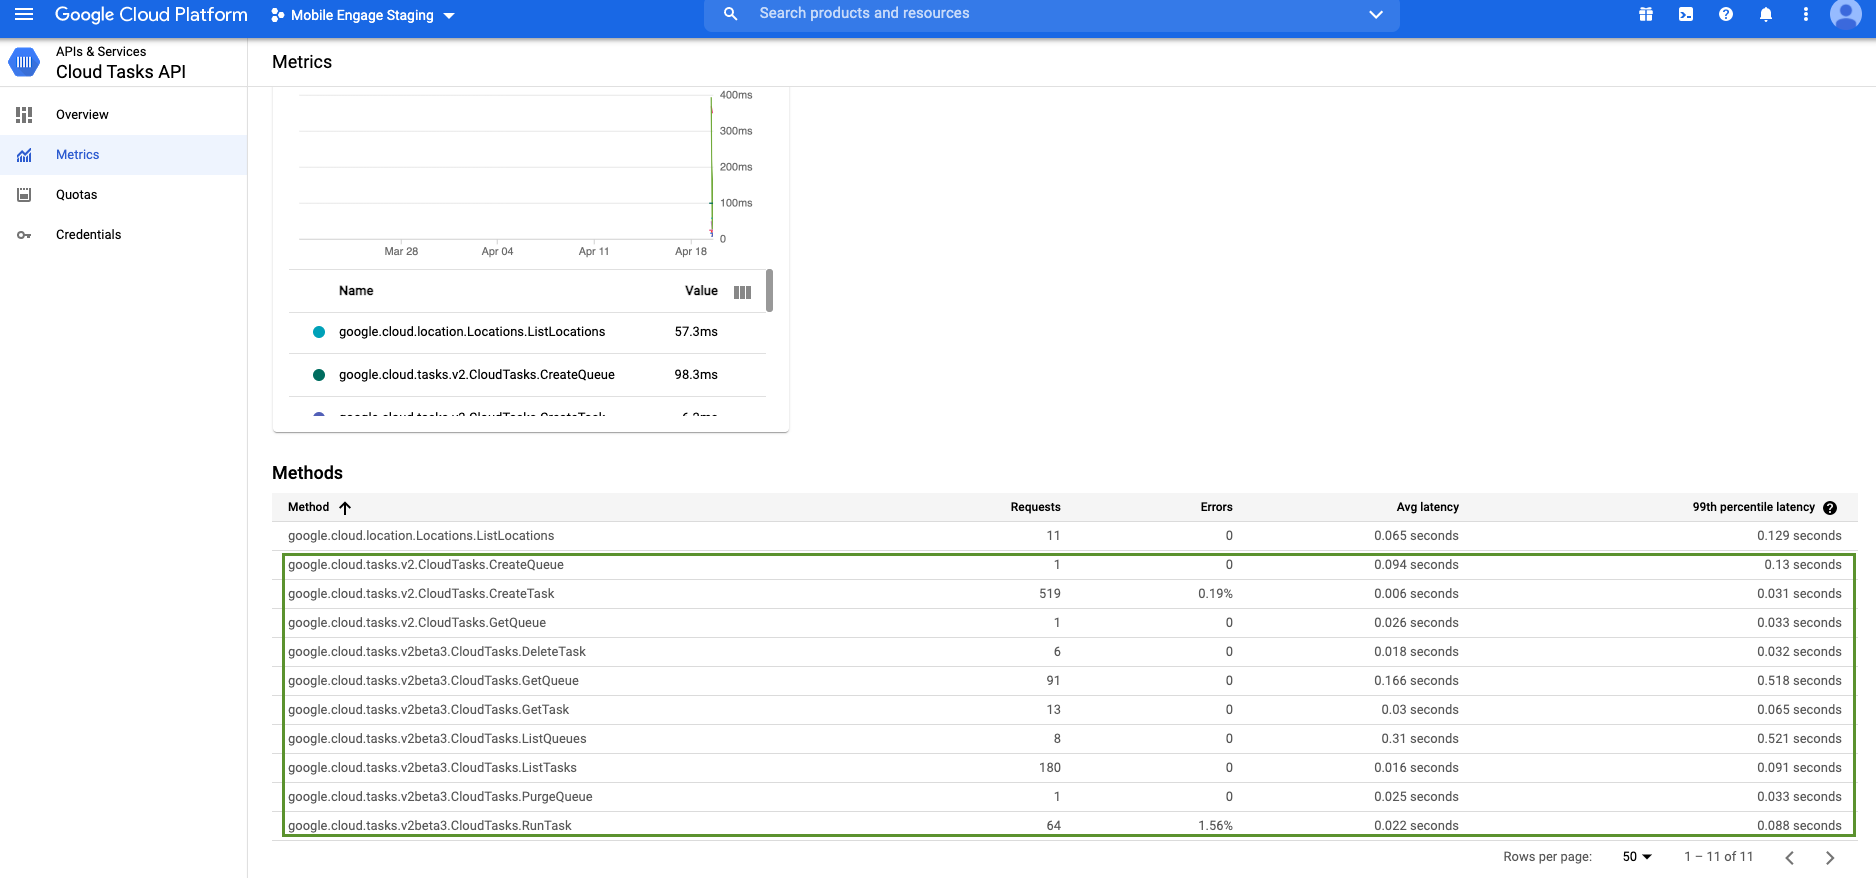
Task: Click the Method sort ascending arrow
Action: click(x=345, y=508)
